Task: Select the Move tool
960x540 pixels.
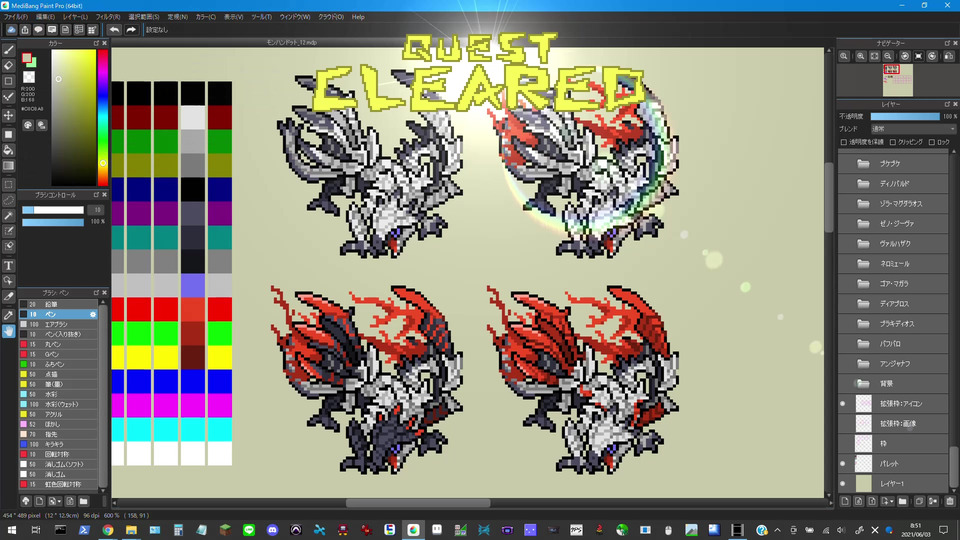Action: (x=9, y=115)
